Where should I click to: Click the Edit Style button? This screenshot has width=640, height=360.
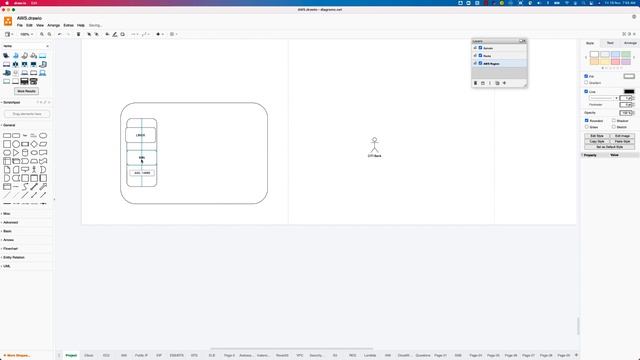point(597,136)
